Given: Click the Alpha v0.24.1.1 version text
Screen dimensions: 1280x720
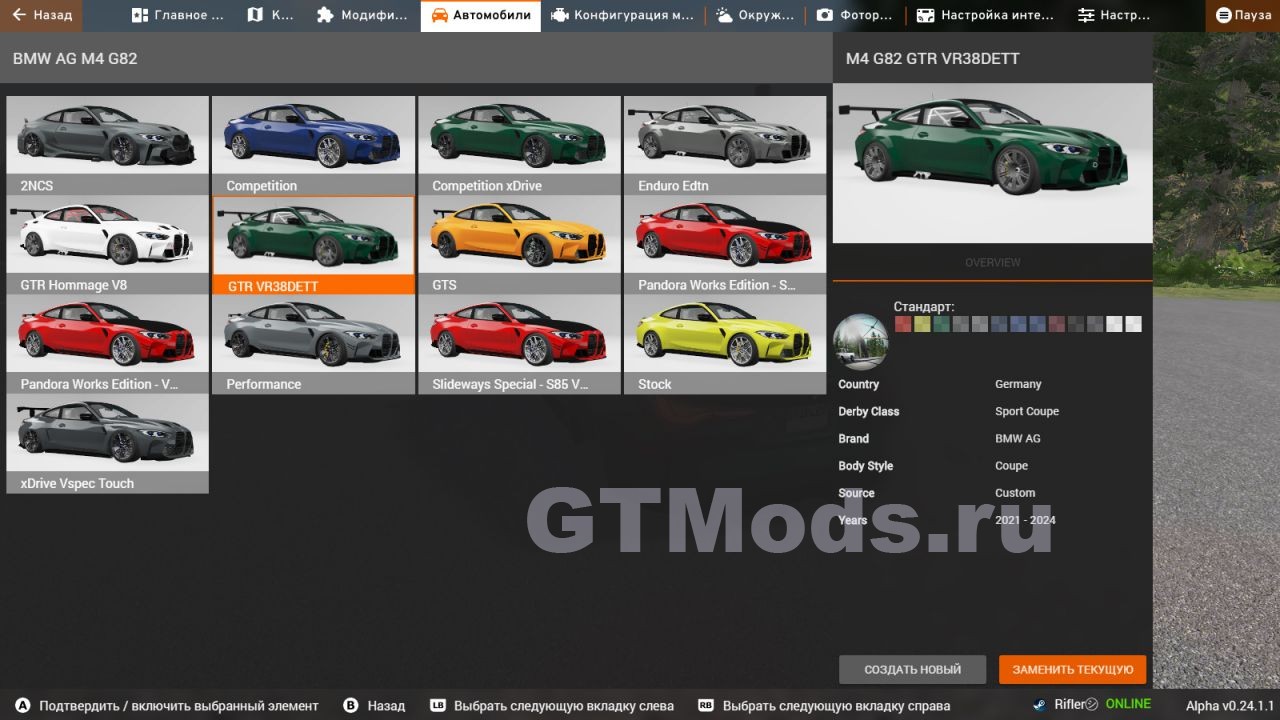Looking at the screenshot, I should tap(1230, 705).
